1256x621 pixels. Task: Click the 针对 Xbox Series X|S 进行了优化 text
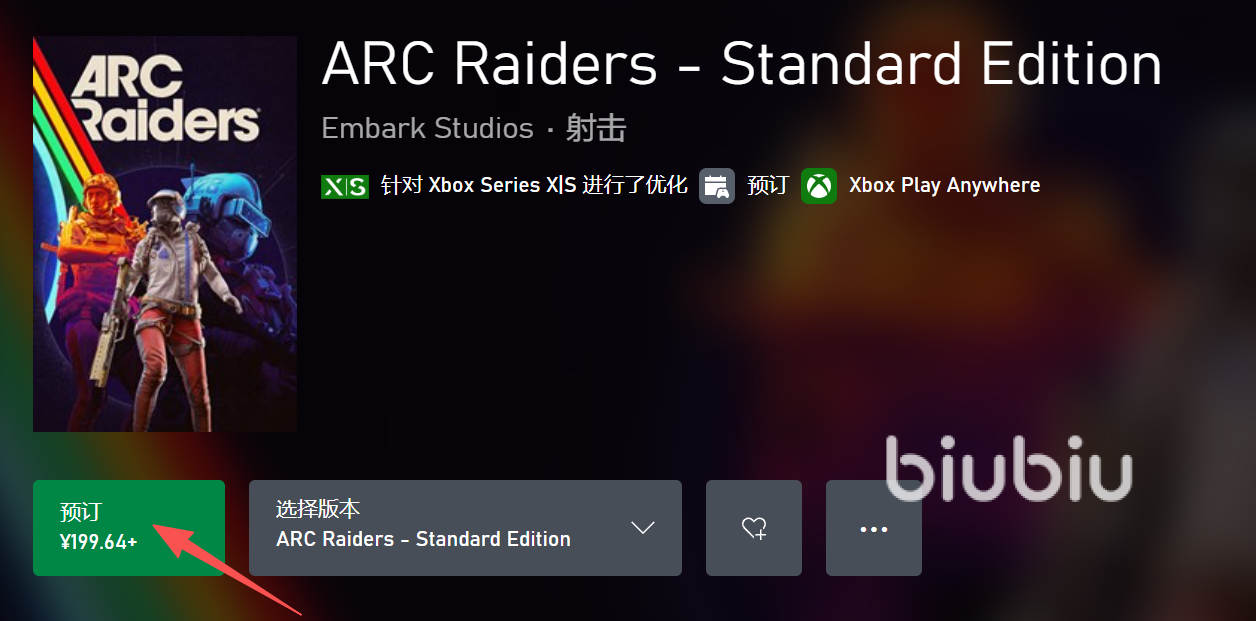pos(534,186)
